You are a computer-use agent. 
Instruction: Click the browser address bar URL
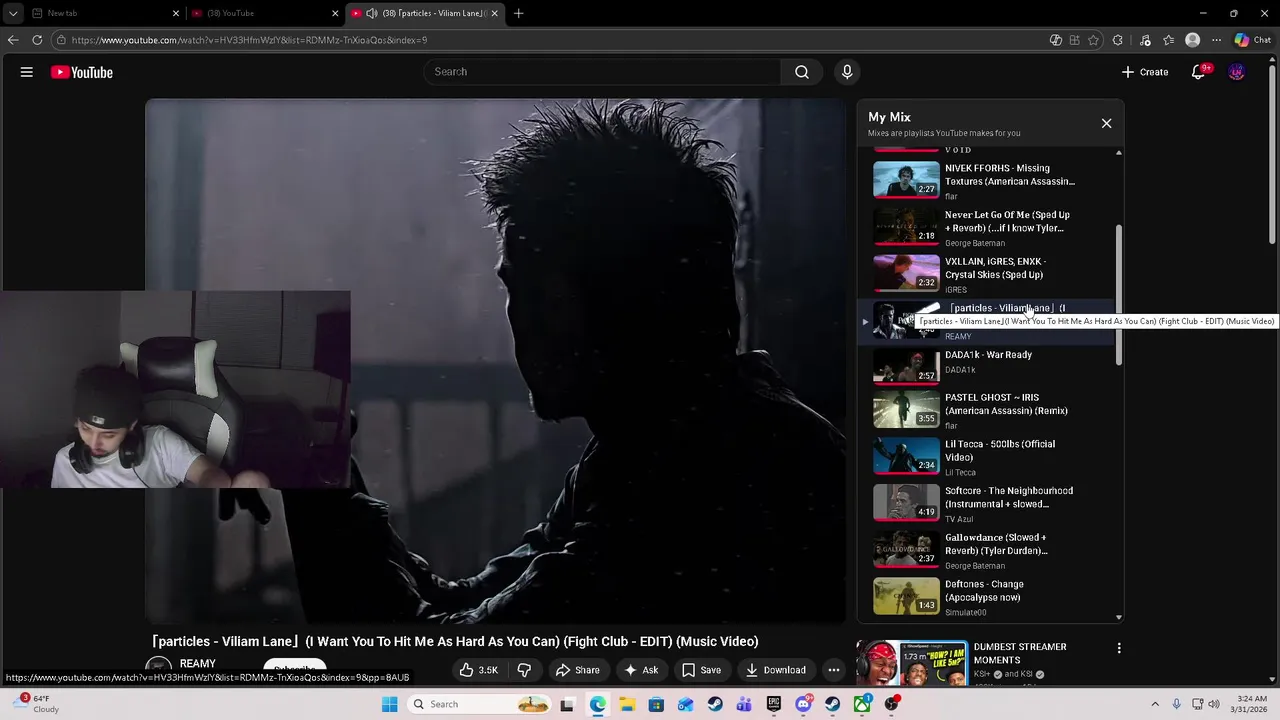click(249, 40)
